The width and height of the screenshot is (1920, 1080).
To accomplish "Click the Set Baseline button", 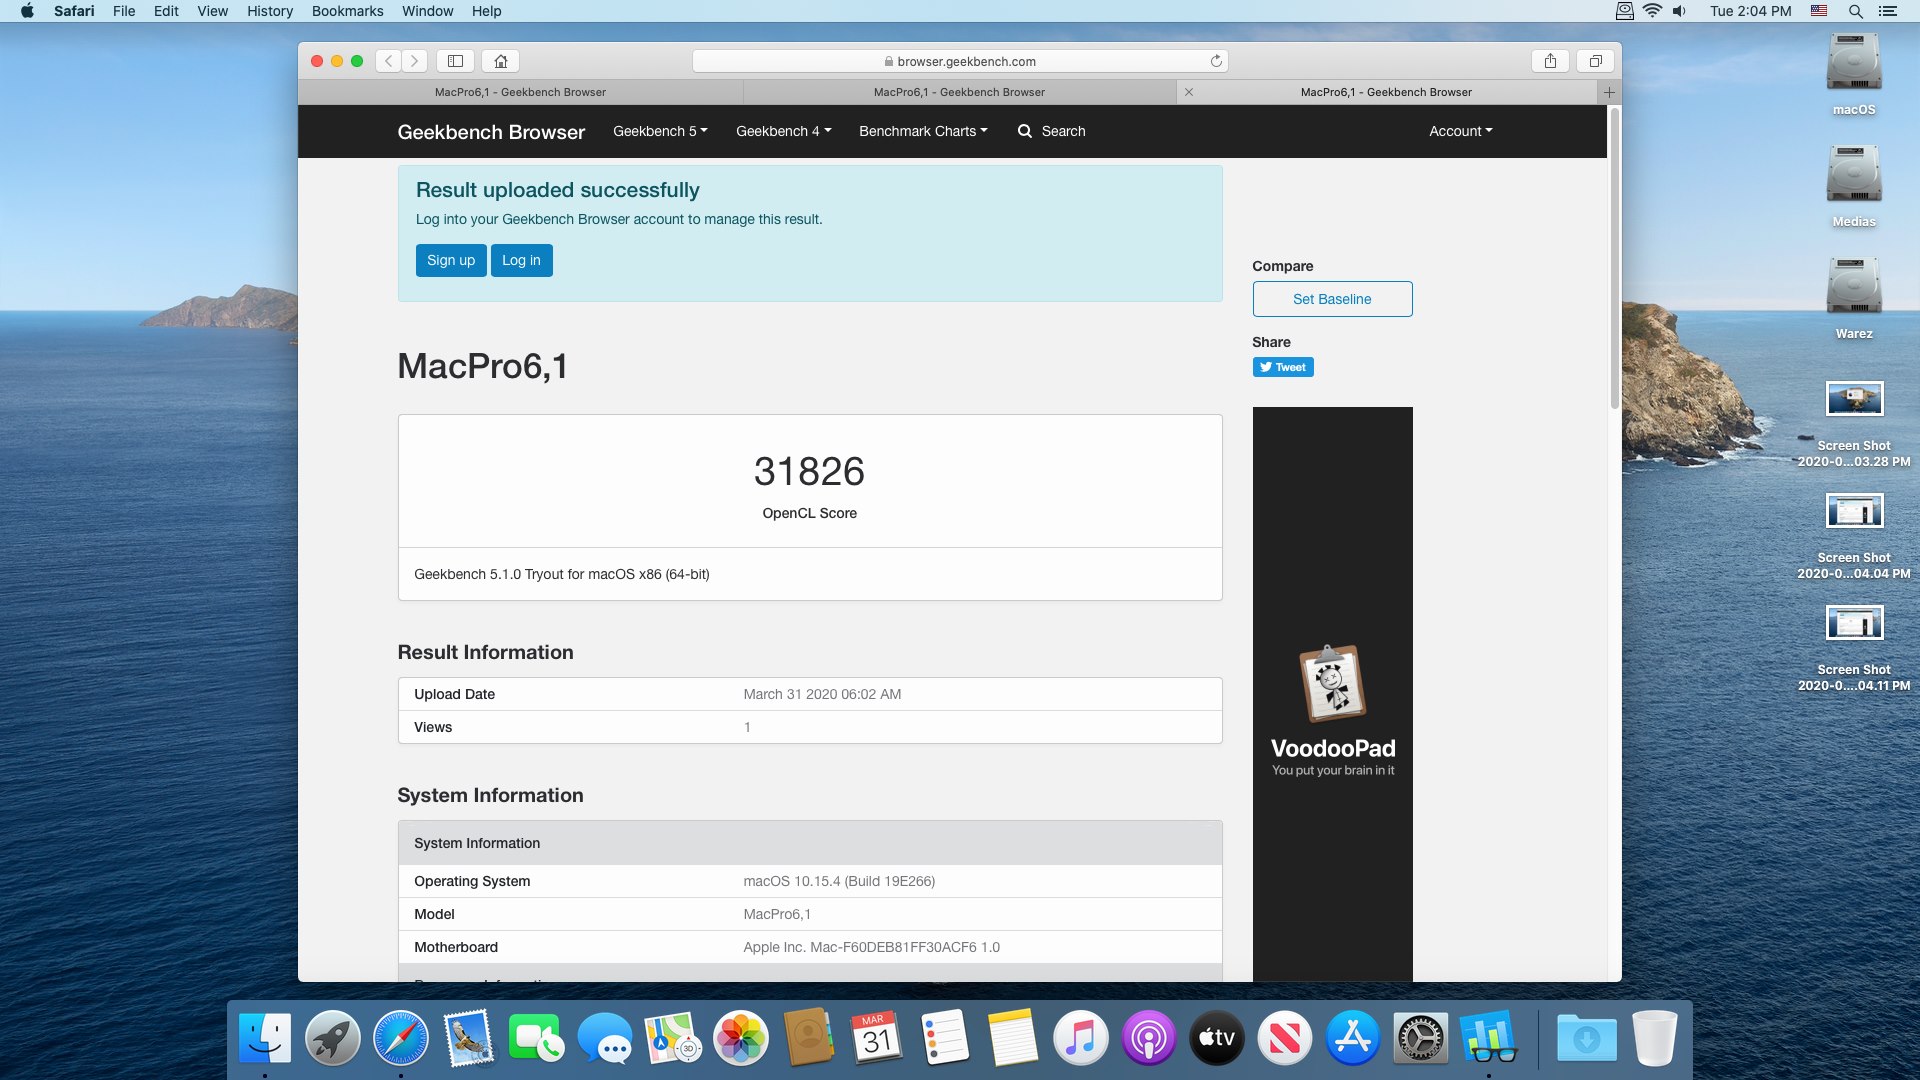I will pyautogui.click(x=1332, y=299).
